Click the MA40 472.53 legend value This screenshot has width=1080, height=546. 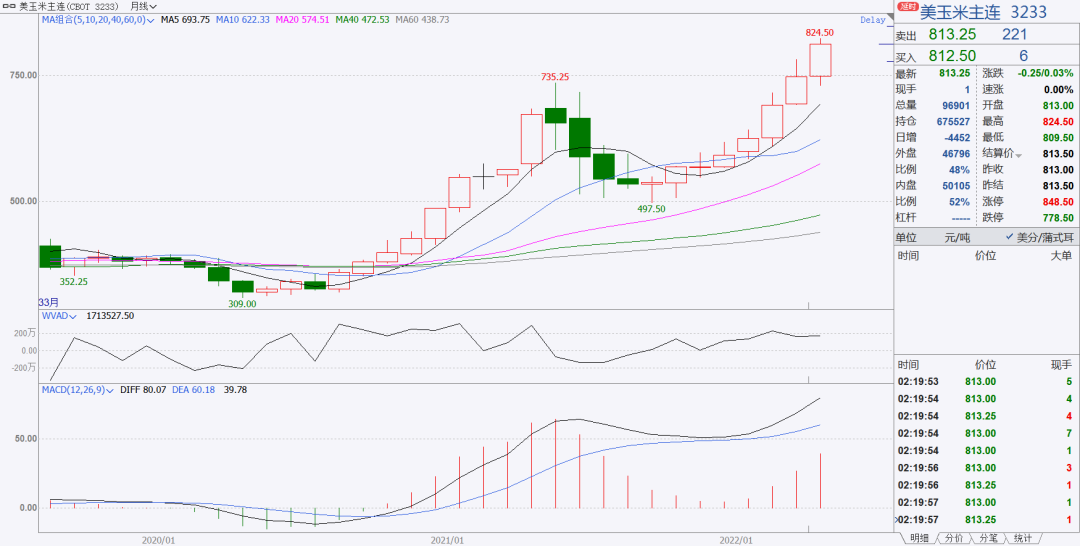(362, 20)
